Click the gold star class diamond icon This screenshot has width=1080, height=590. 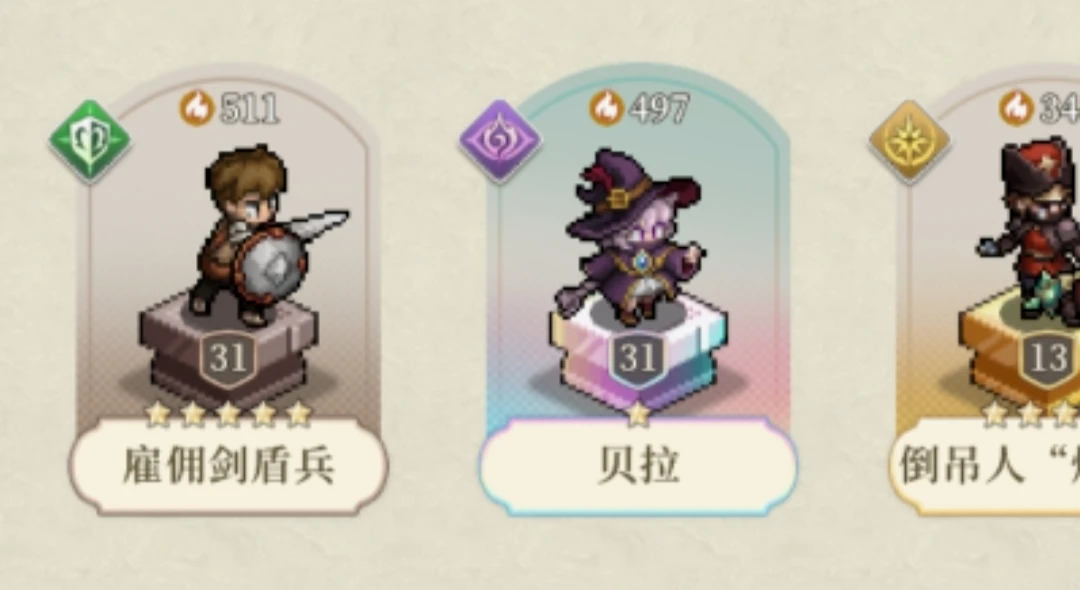909,141
